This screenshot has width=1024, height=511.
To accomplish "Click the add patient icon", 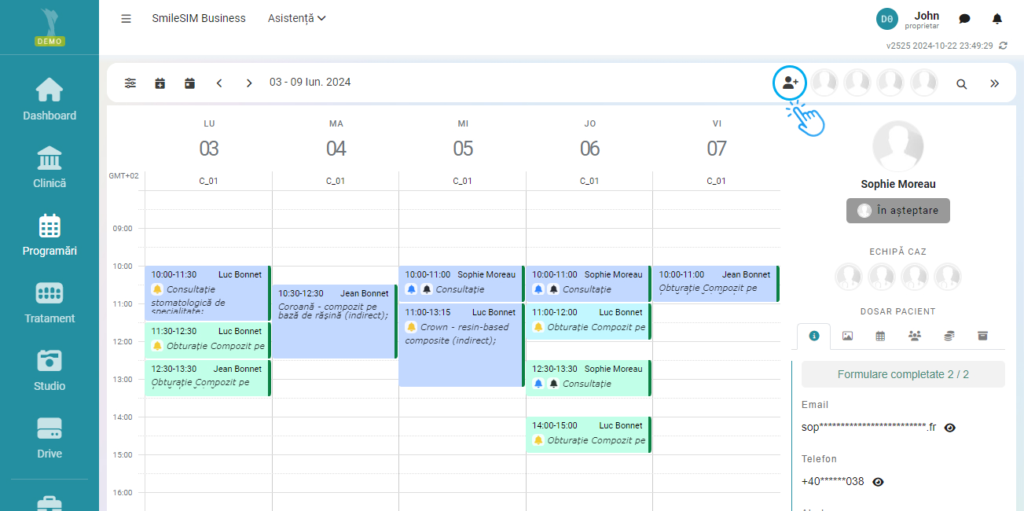I will pyautogui.click(x=790, y=83).
